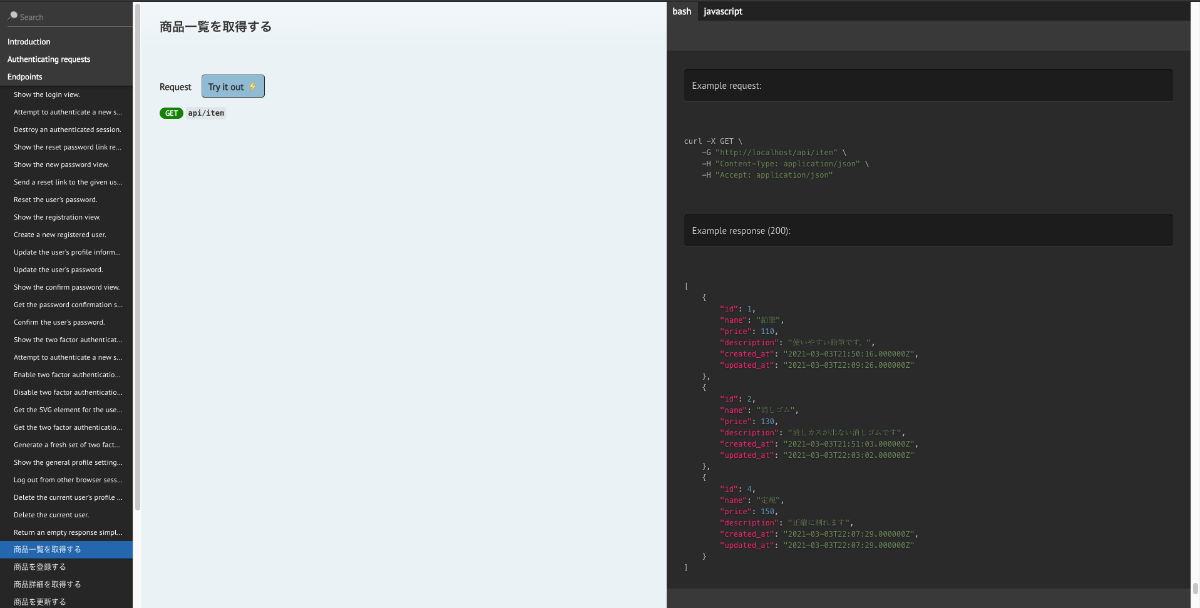Image resolution: width=1200 pixels, height=608 pixels.
Task: Open 'Show the two factor authenticat...' entry
Action: 66,339
